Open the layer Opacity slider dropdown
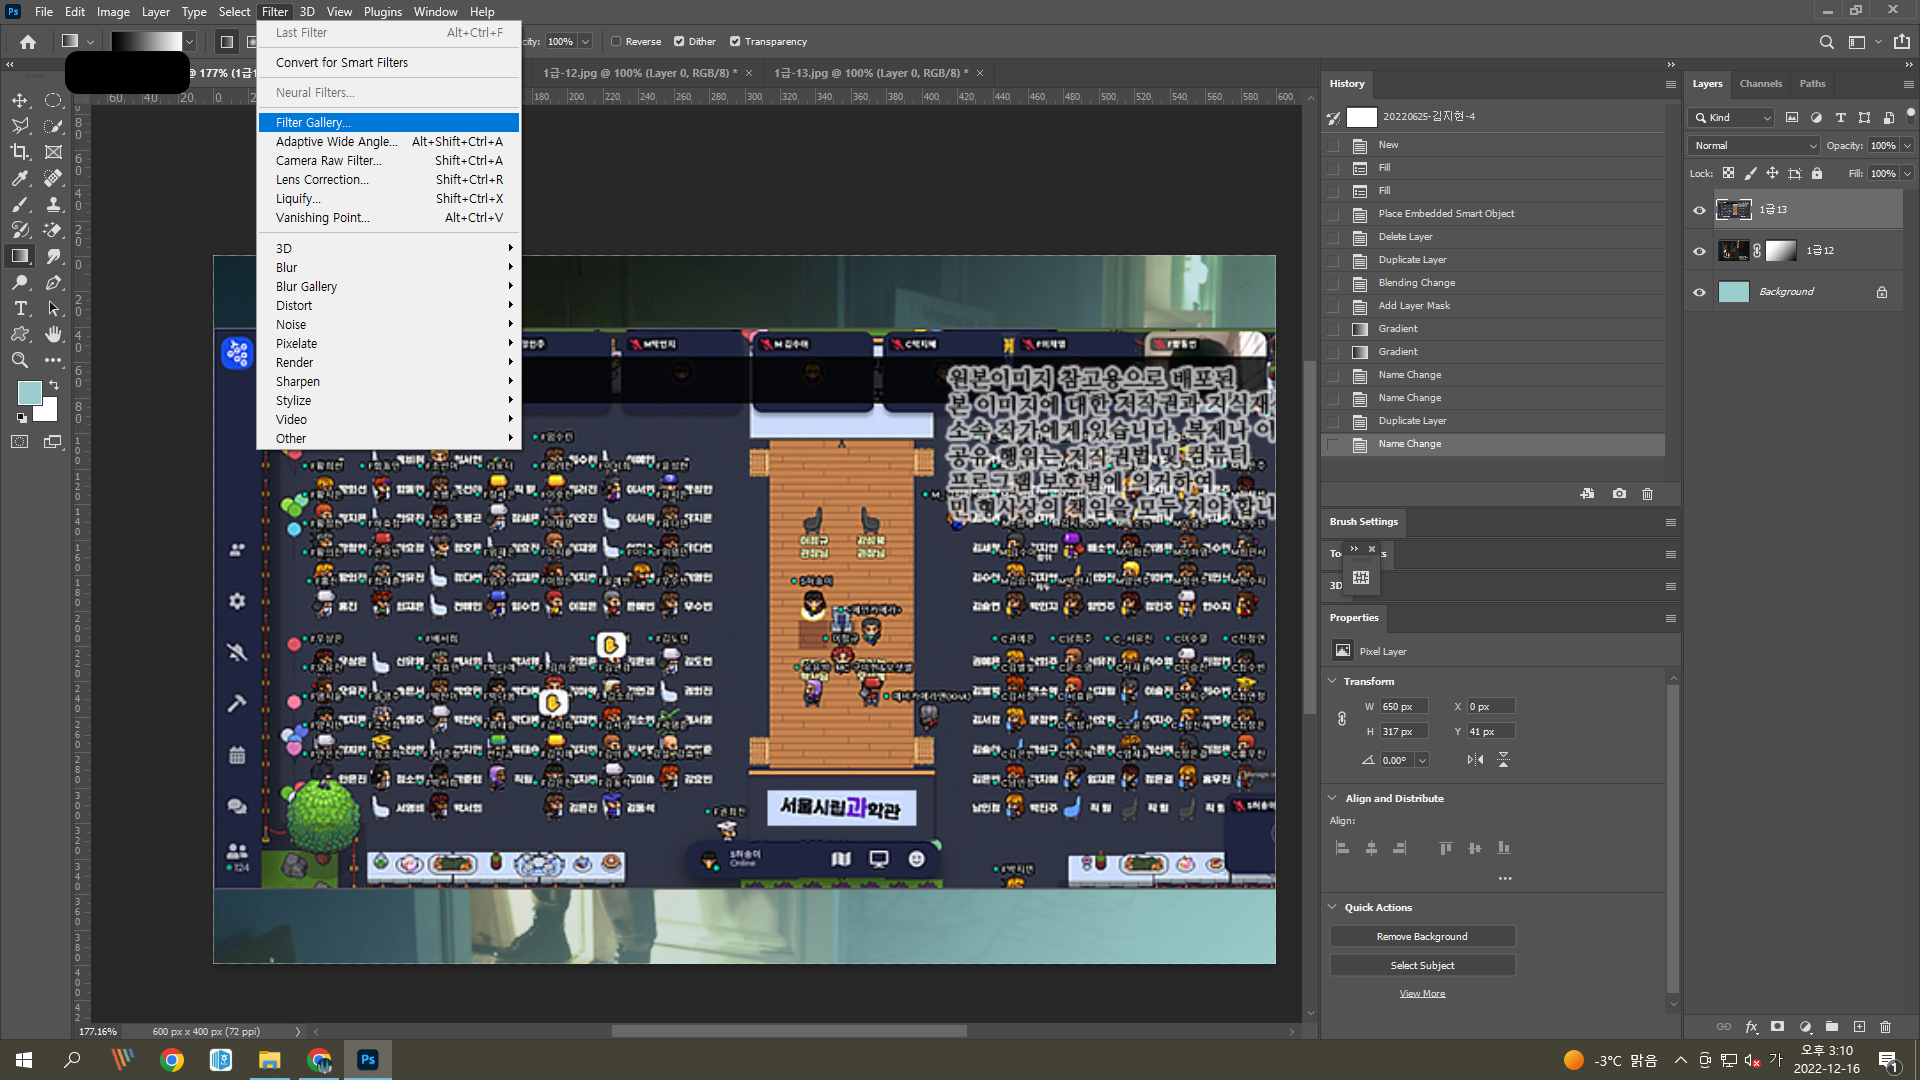The image size is (1920, 1080). click(1908, 146)
